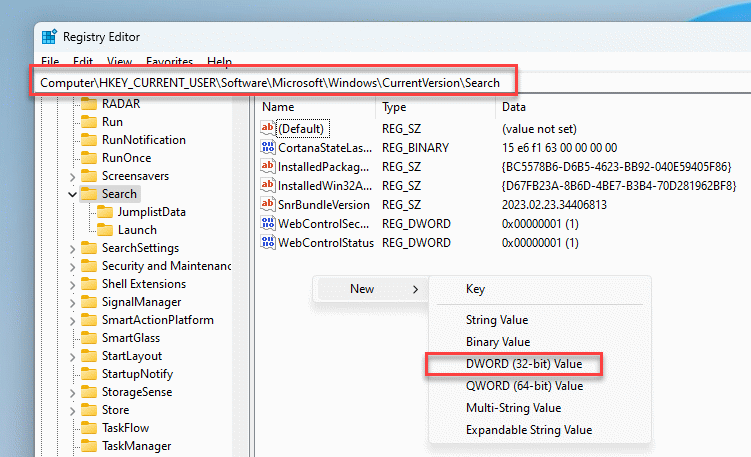Select the RunOnce folder icon

[x=89, y=158]
